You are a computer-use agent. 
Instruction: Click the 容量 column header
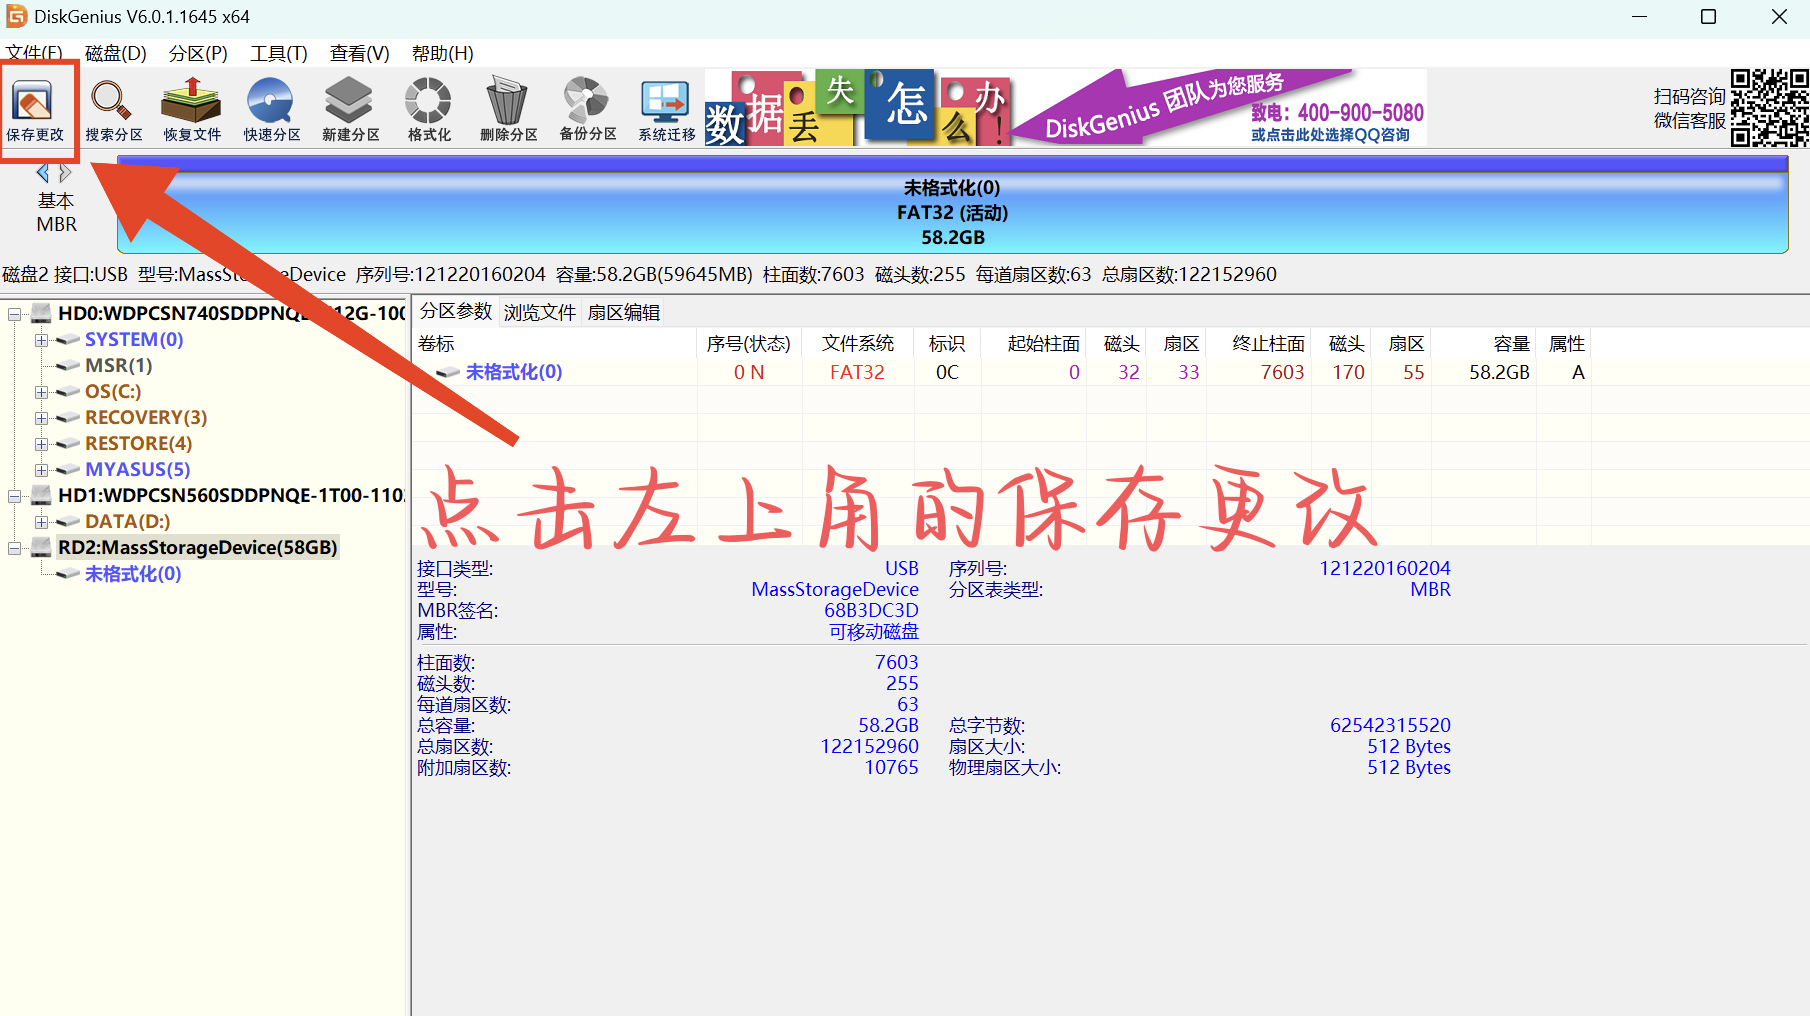coord(1484,344)
